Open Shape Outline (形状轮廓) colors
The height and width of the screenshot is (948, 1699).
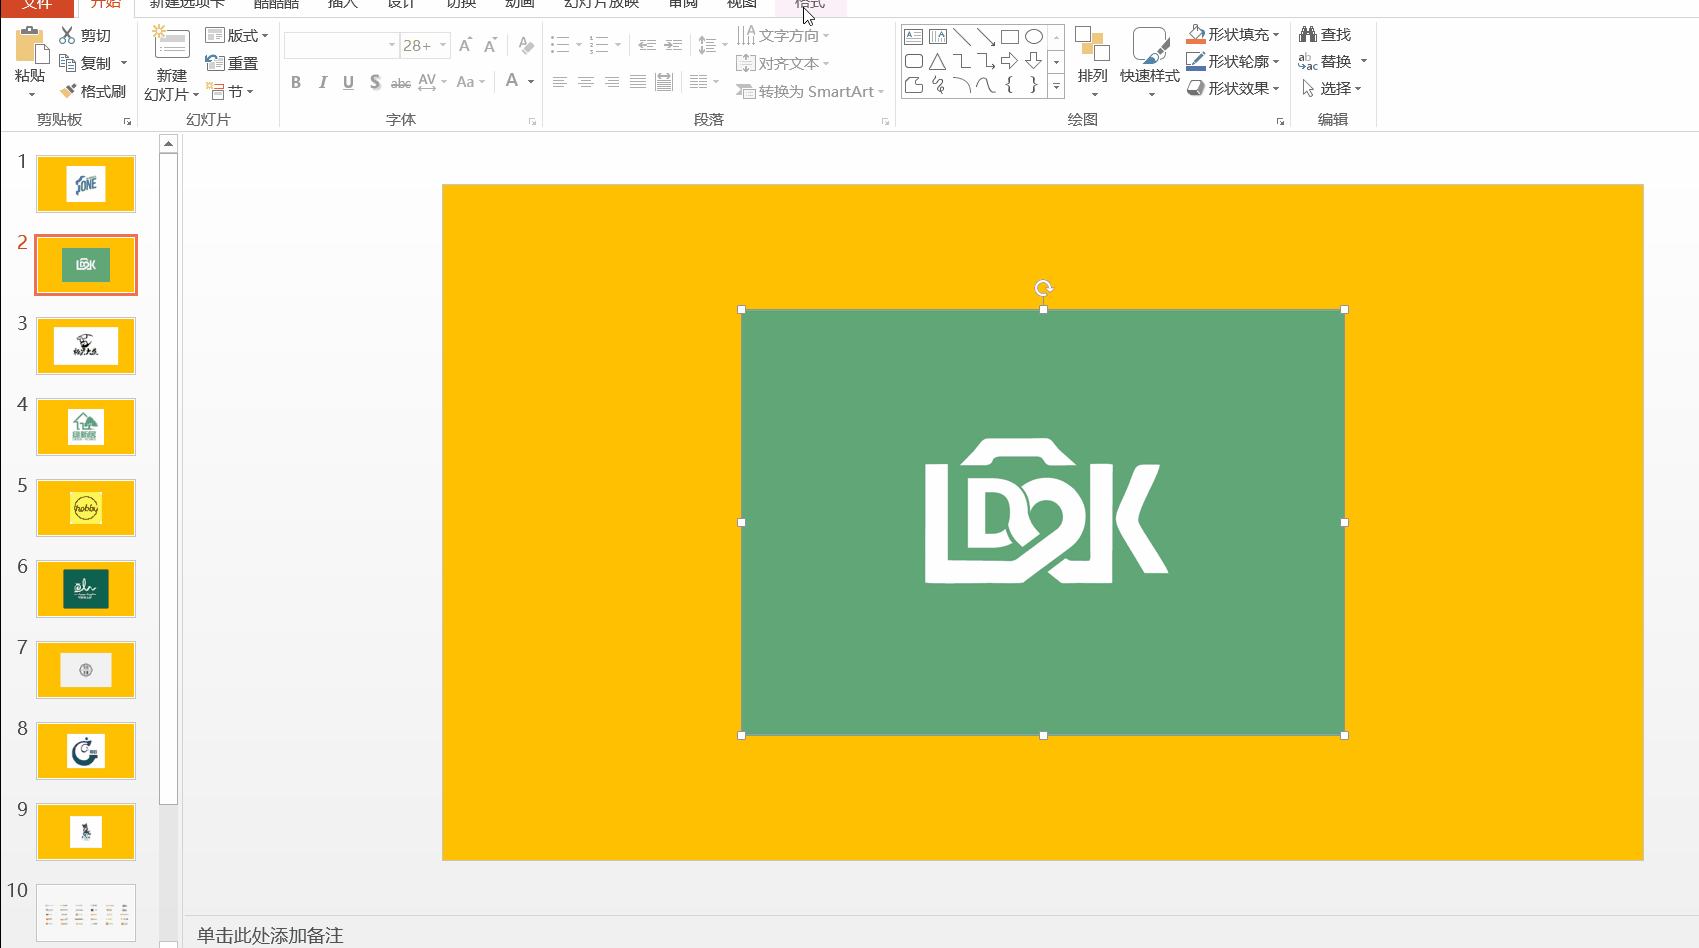coord(1233,61)
